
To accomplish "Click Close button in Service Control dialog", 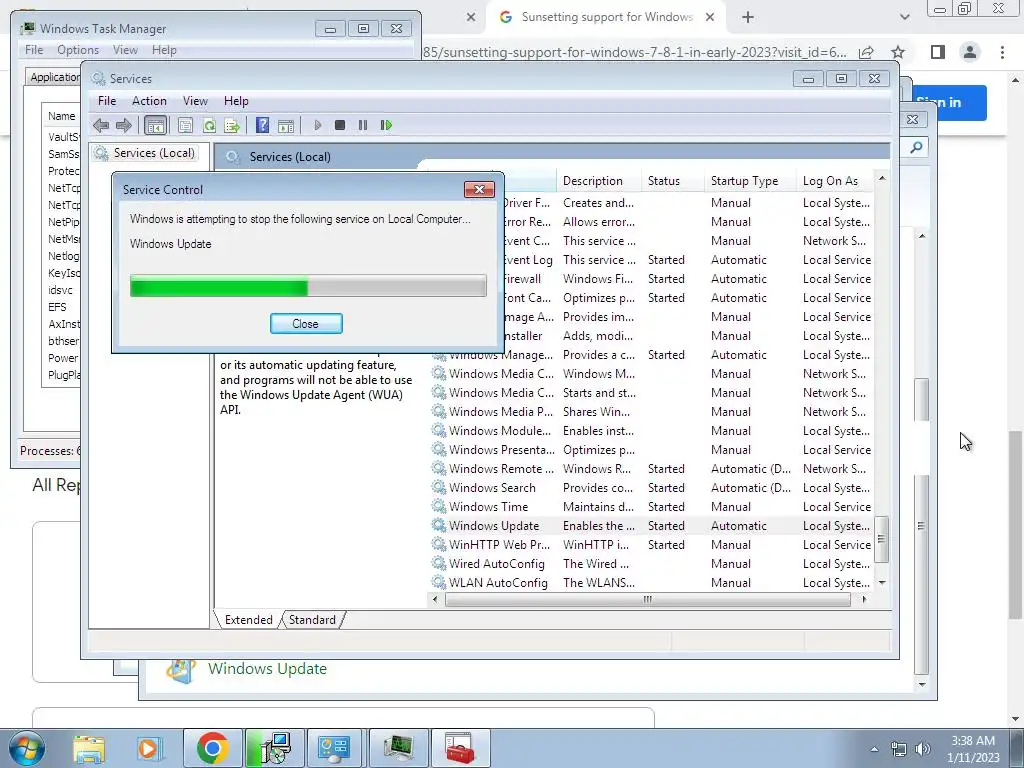I will click(x=306, y=323).
